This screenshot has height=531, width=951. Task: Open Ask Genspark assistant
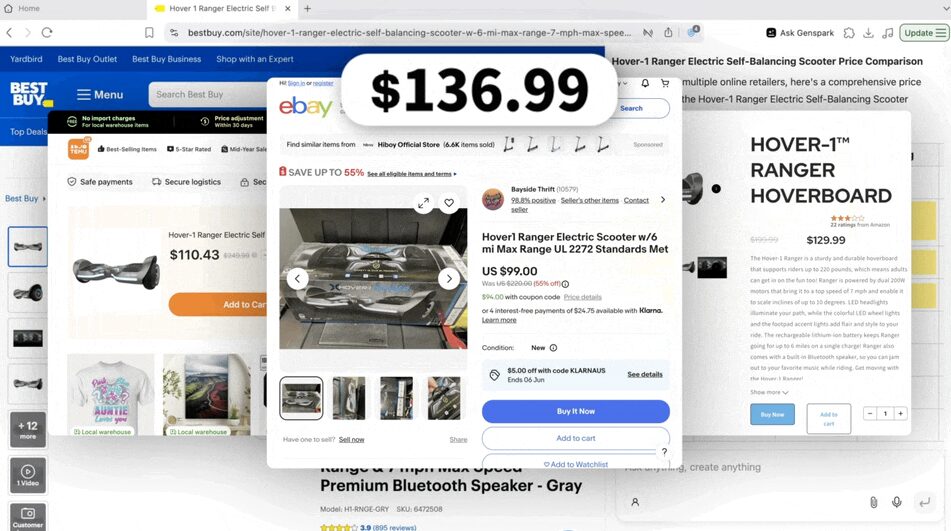(800, 33)
